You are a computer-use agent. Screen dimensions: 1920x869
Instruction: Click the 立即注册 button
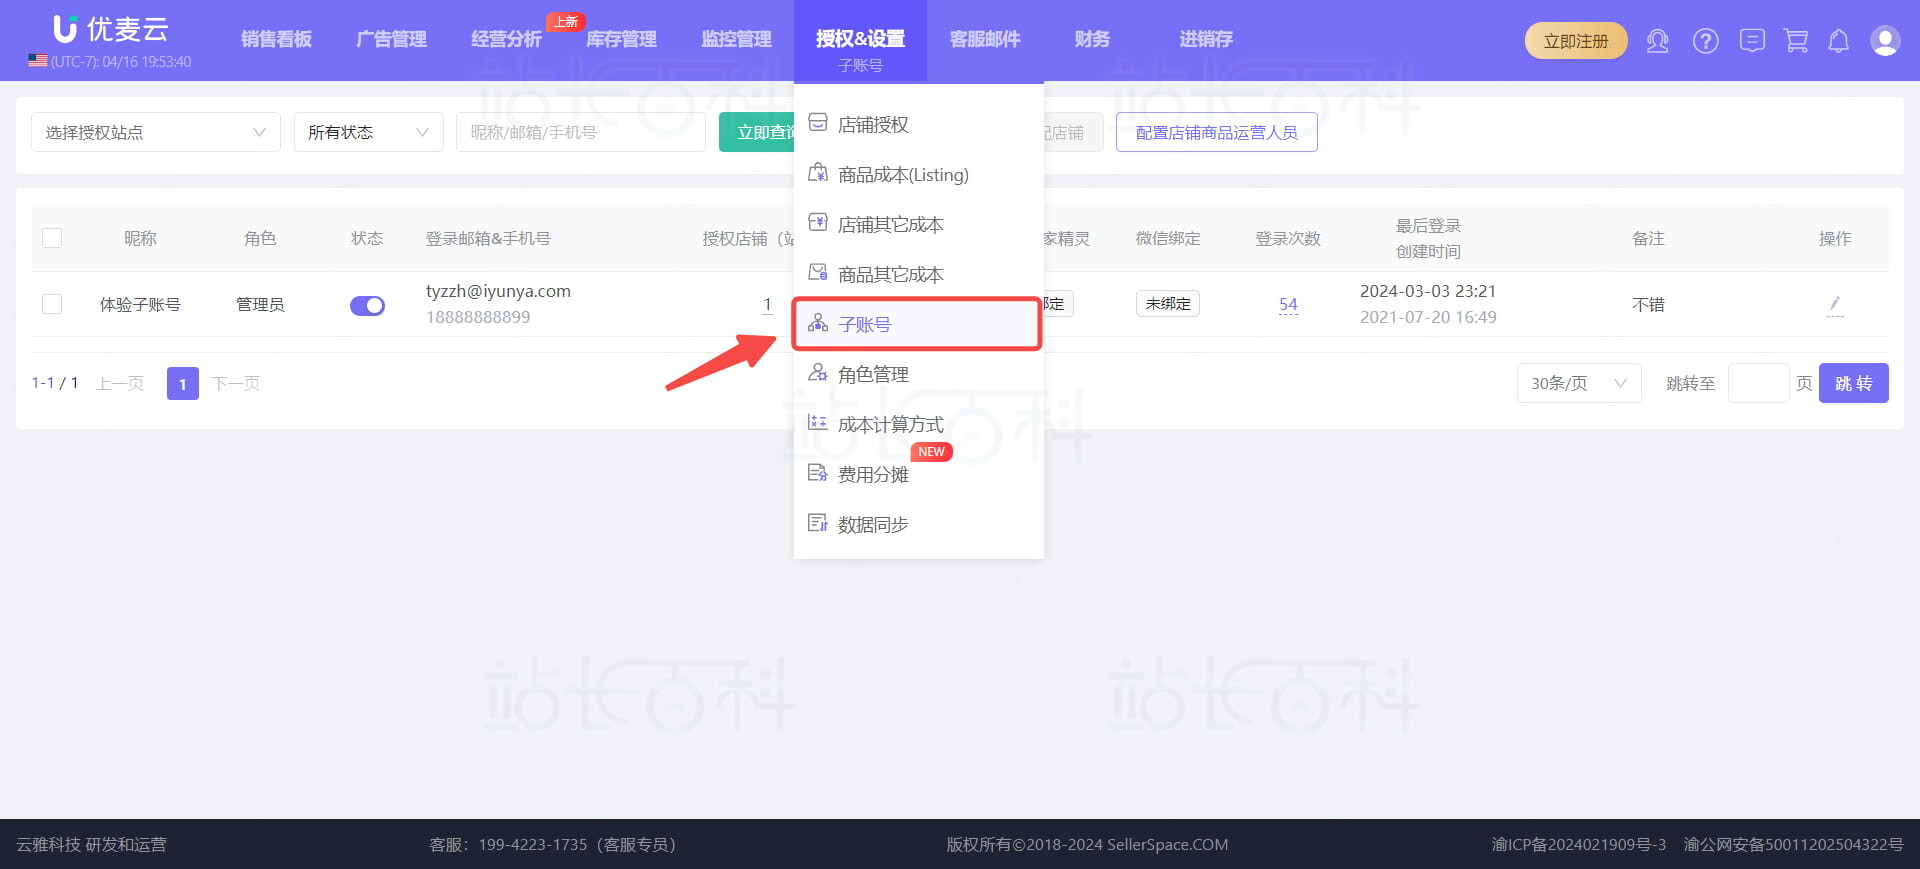click(1576, 41)
